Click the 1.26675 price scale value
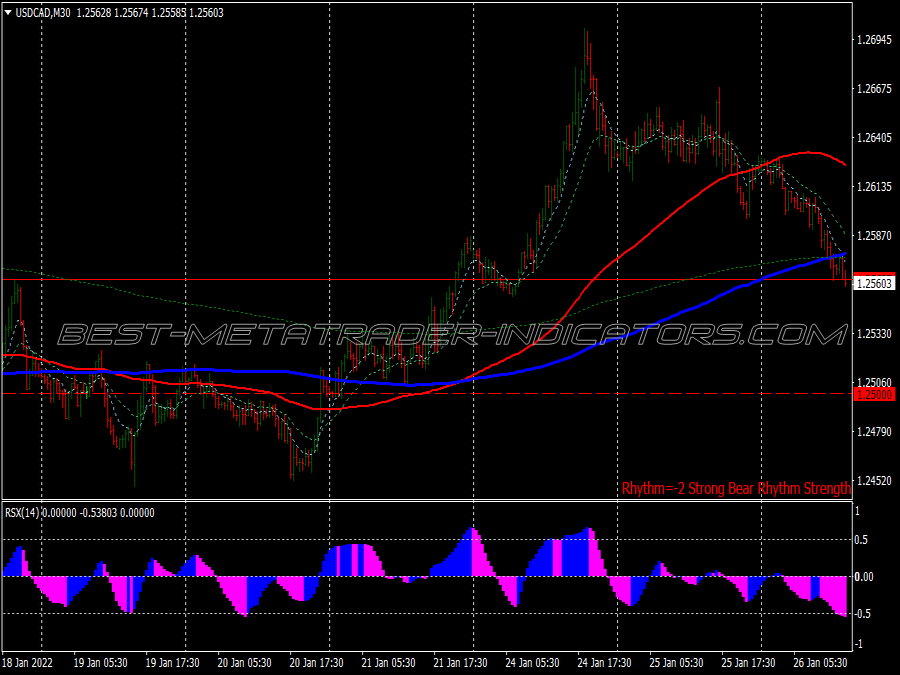900x675 pixels. click(874, 88)
